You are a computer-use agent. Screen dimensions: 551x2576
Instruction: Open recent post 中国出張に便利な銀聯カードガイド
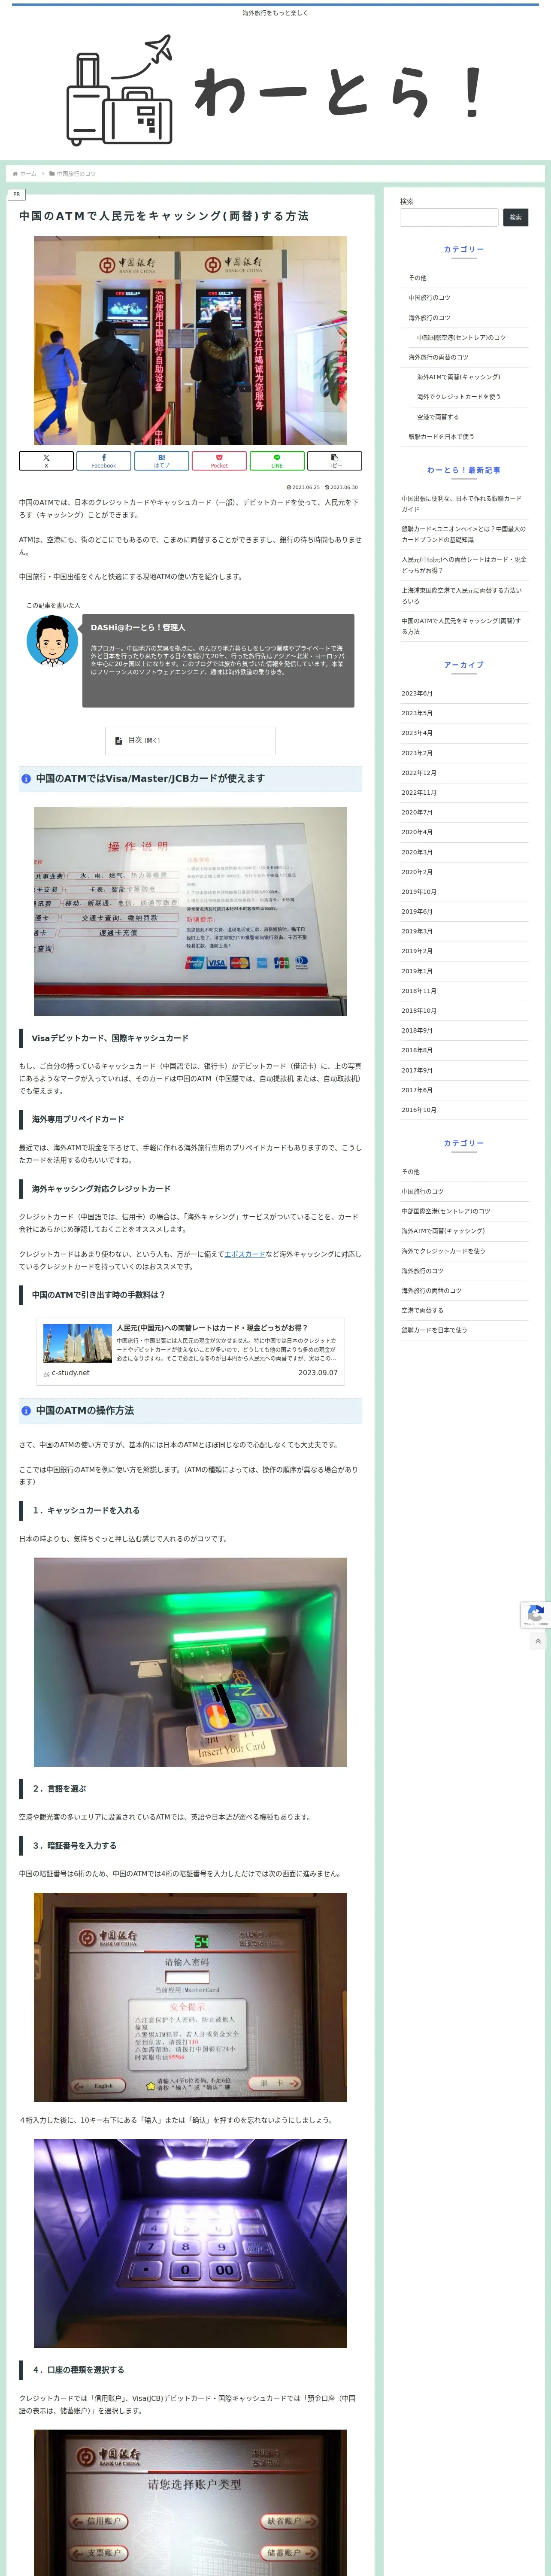point(464,504)
